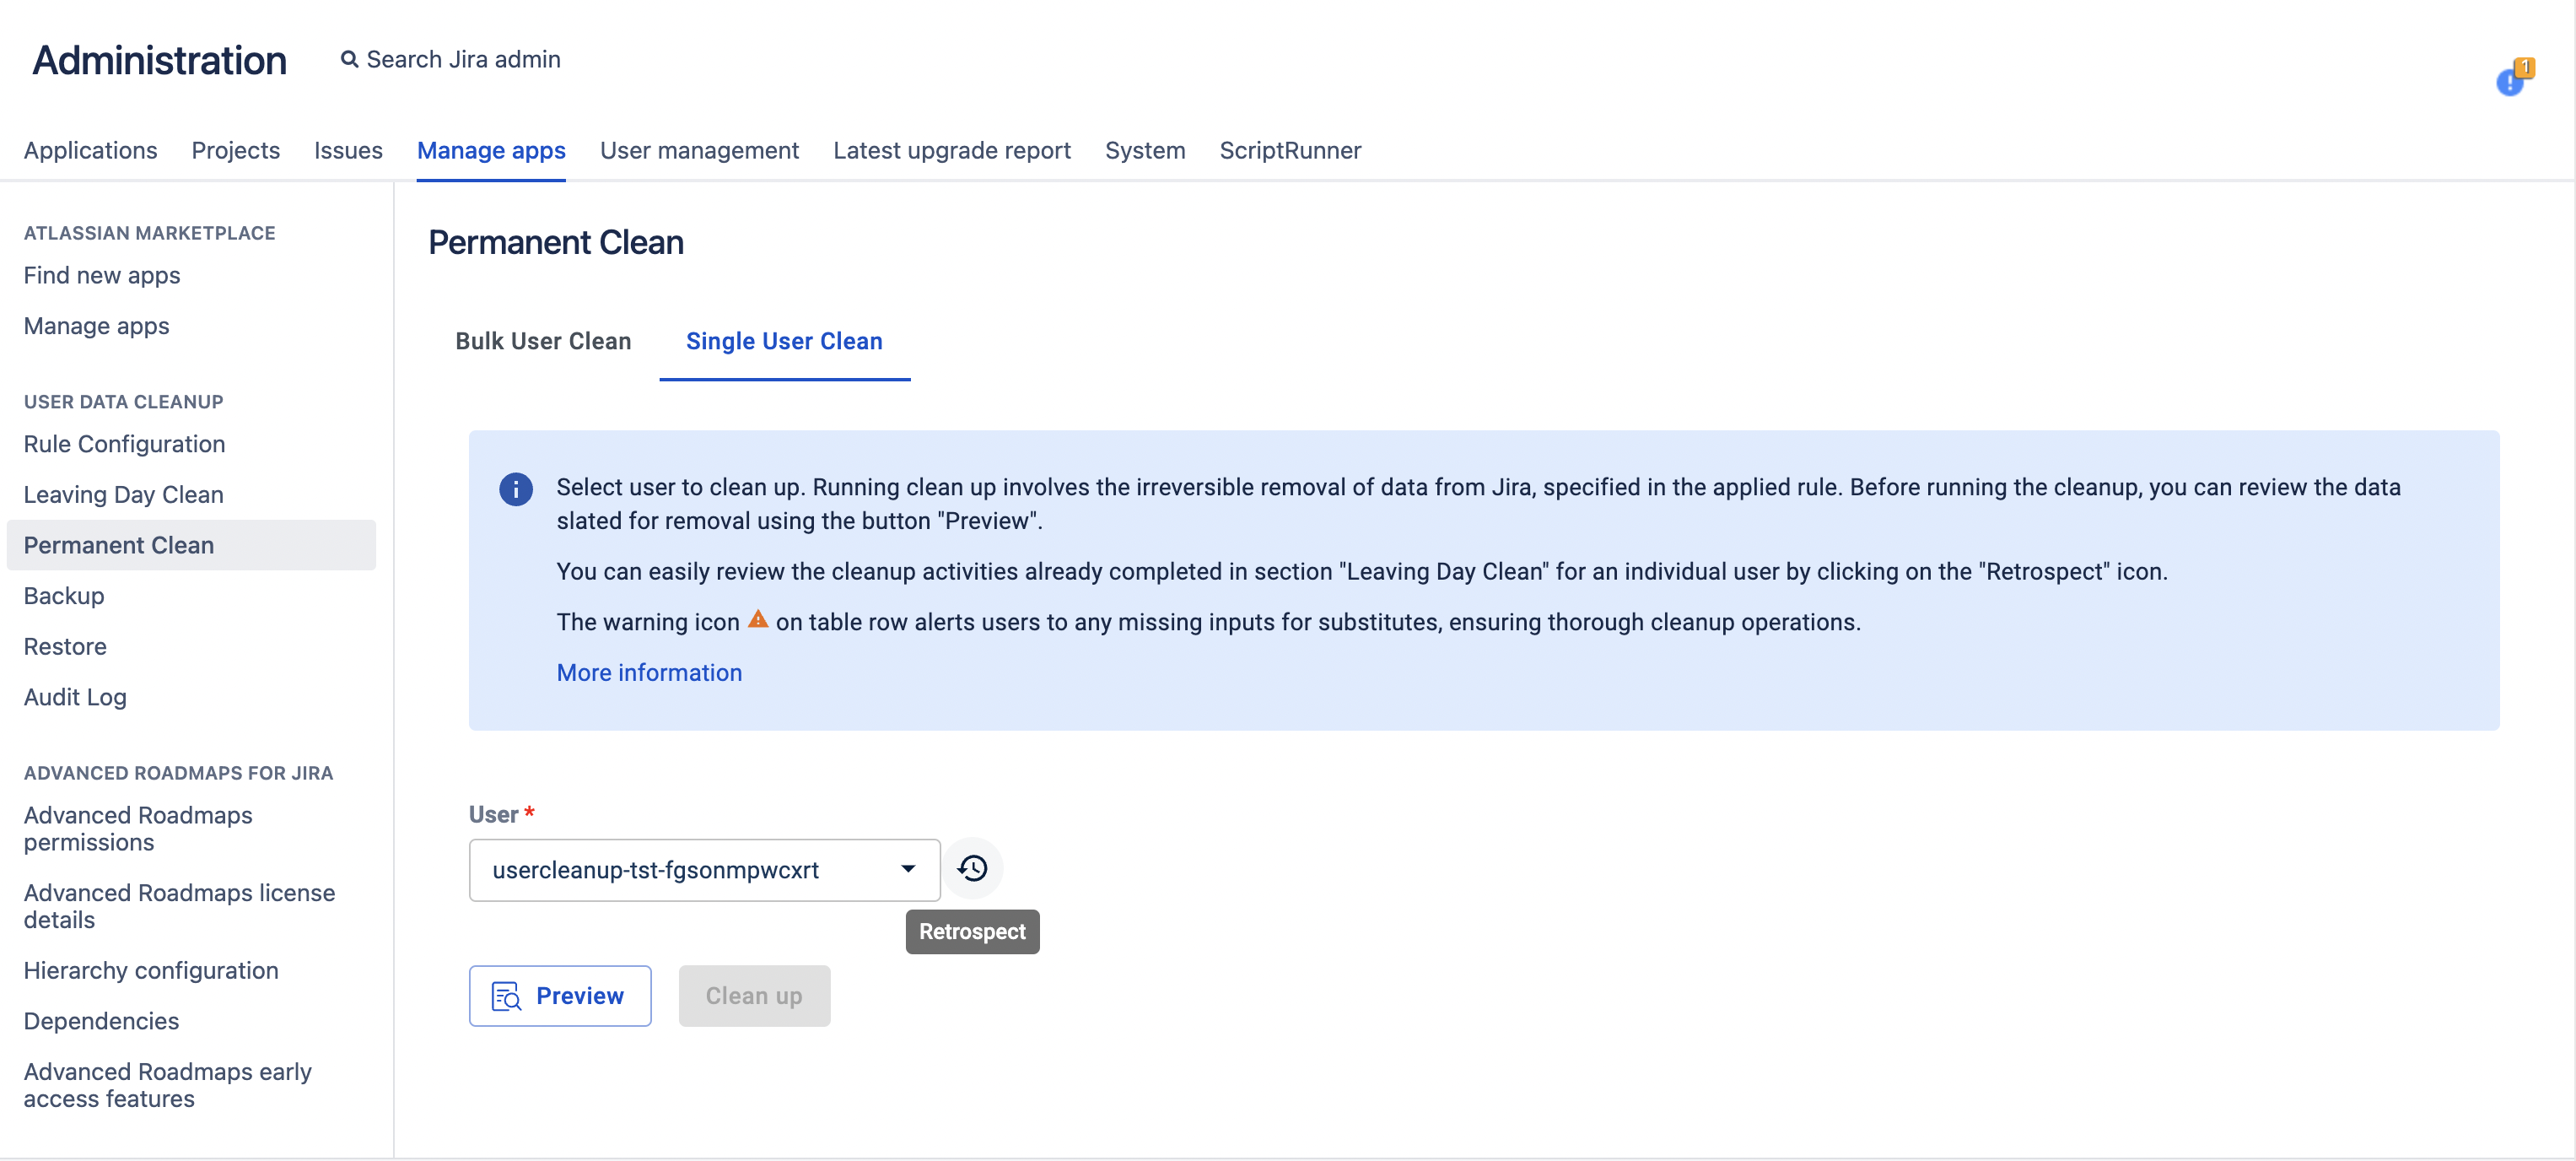The width and height of the screenshot is (2576, 1161).
Task: Follow the More information link
Action: coord(649,673)
